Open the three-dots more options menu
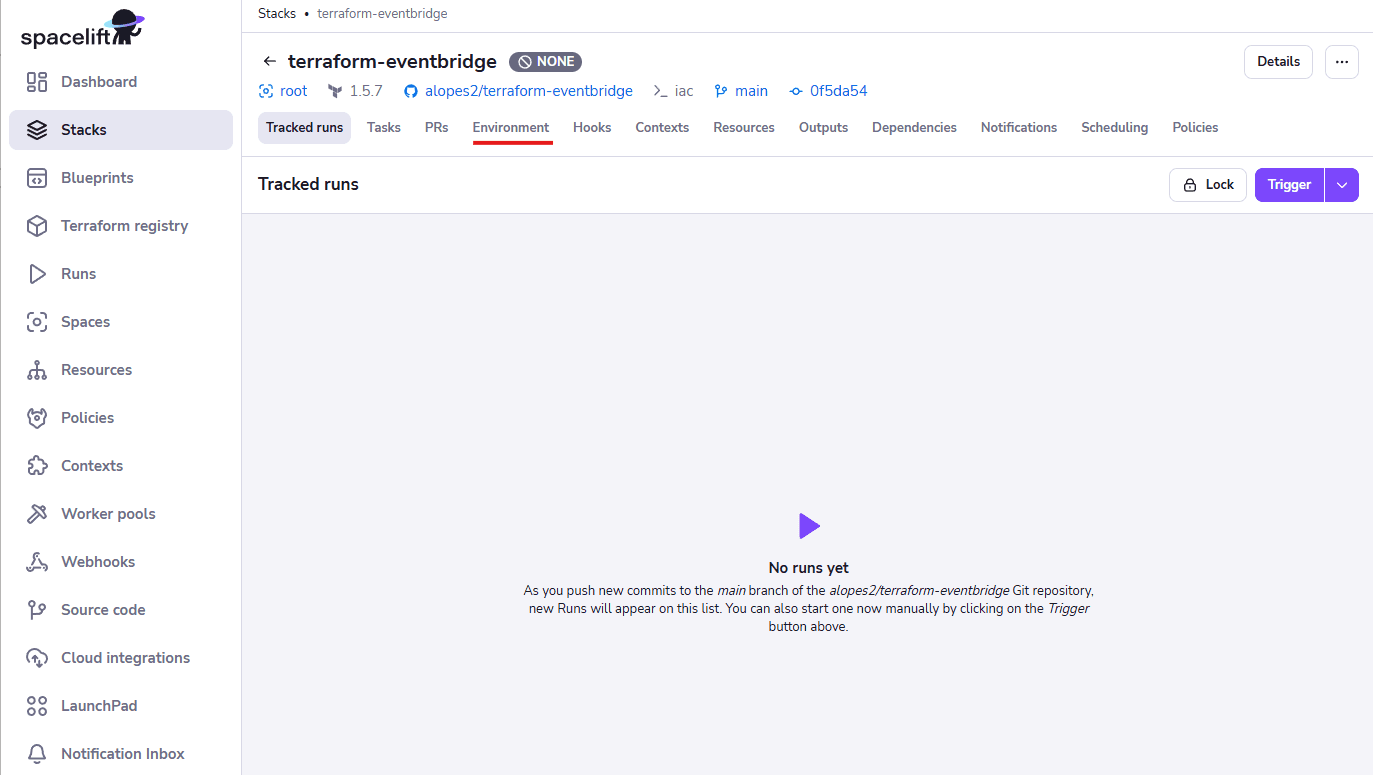1373x775 pixels. (1342, 62)
